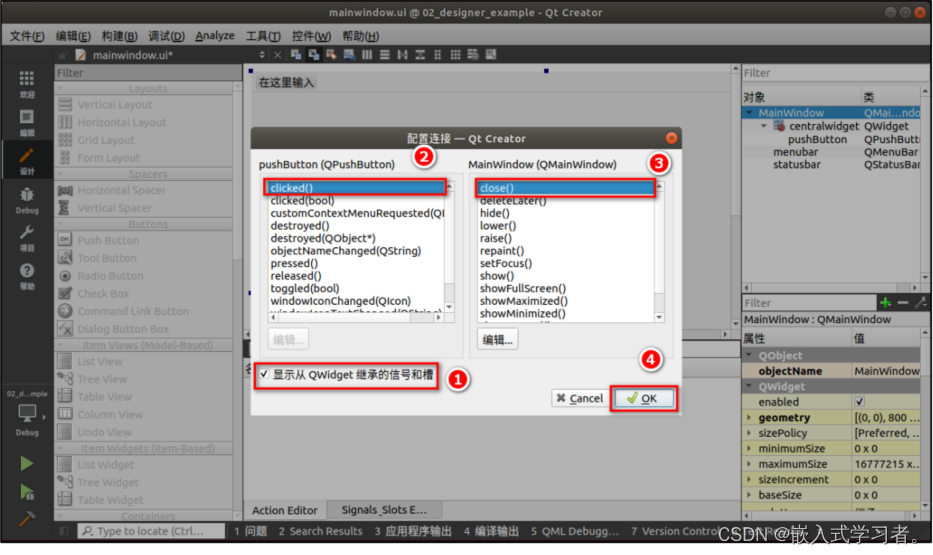This screenshot has height=555, width=933.
Task: Expand the minimumSize property
Action: tap(749, 449)
